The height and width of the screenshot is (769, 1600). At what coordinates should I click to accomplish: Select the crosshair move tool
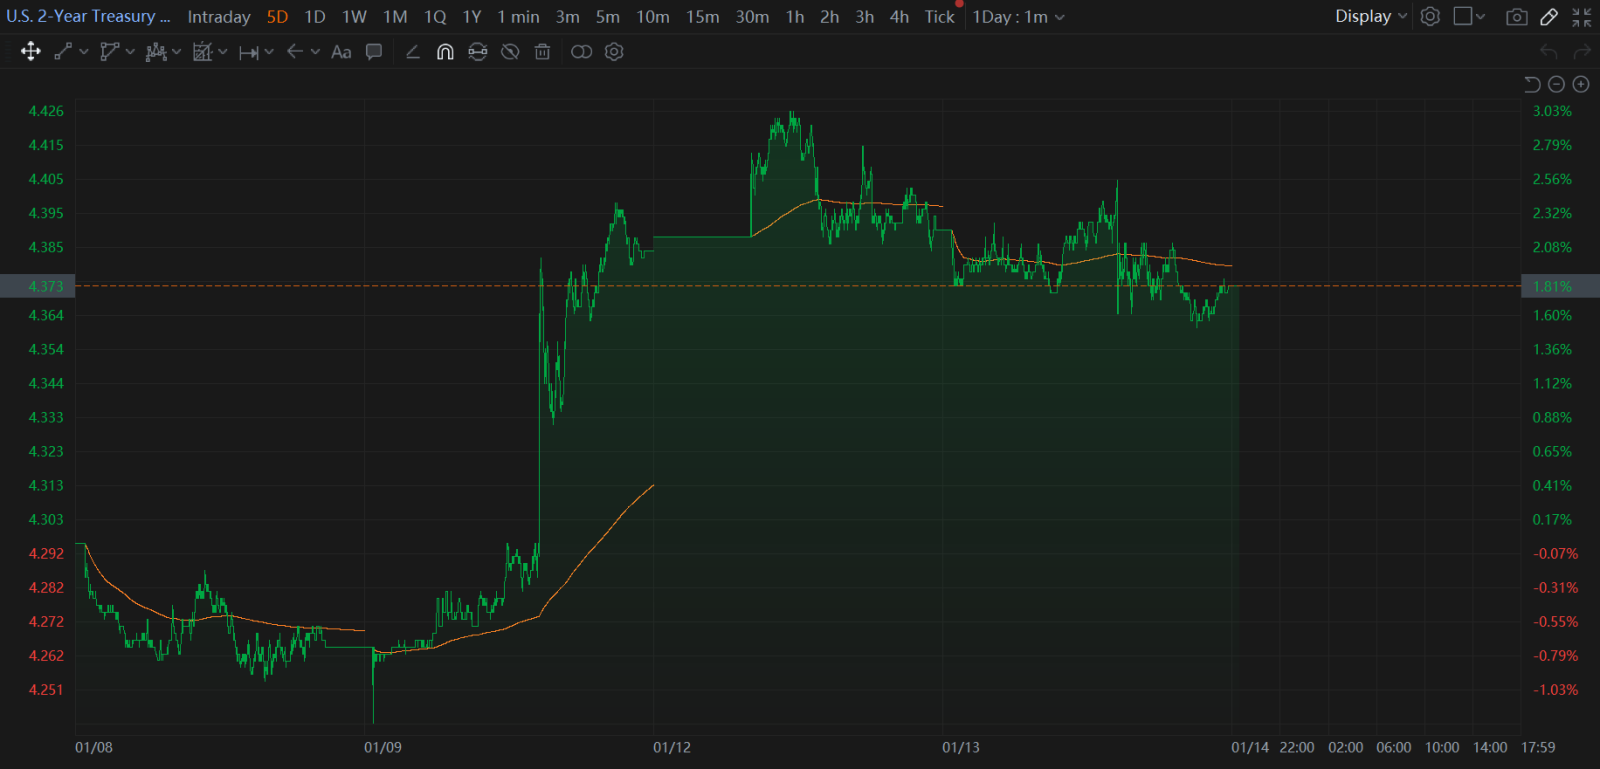[x=31, y=51]
